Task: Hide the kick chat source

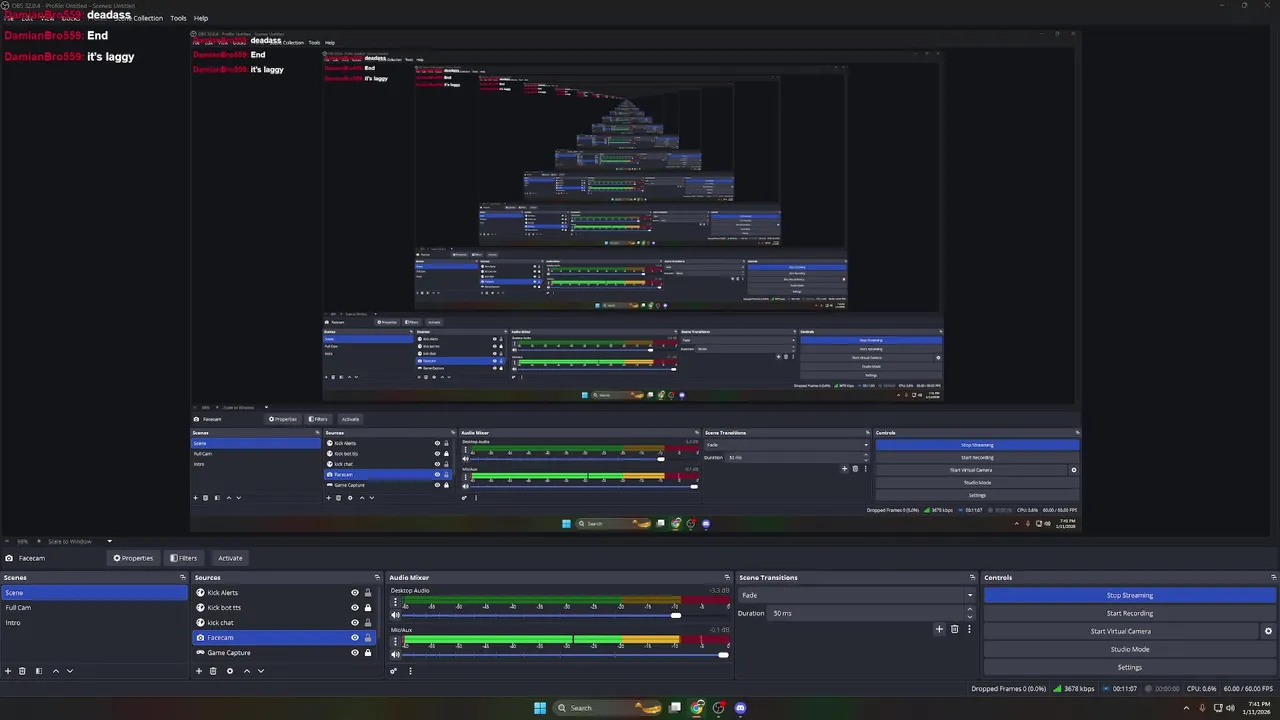Action: pos(354,623)
